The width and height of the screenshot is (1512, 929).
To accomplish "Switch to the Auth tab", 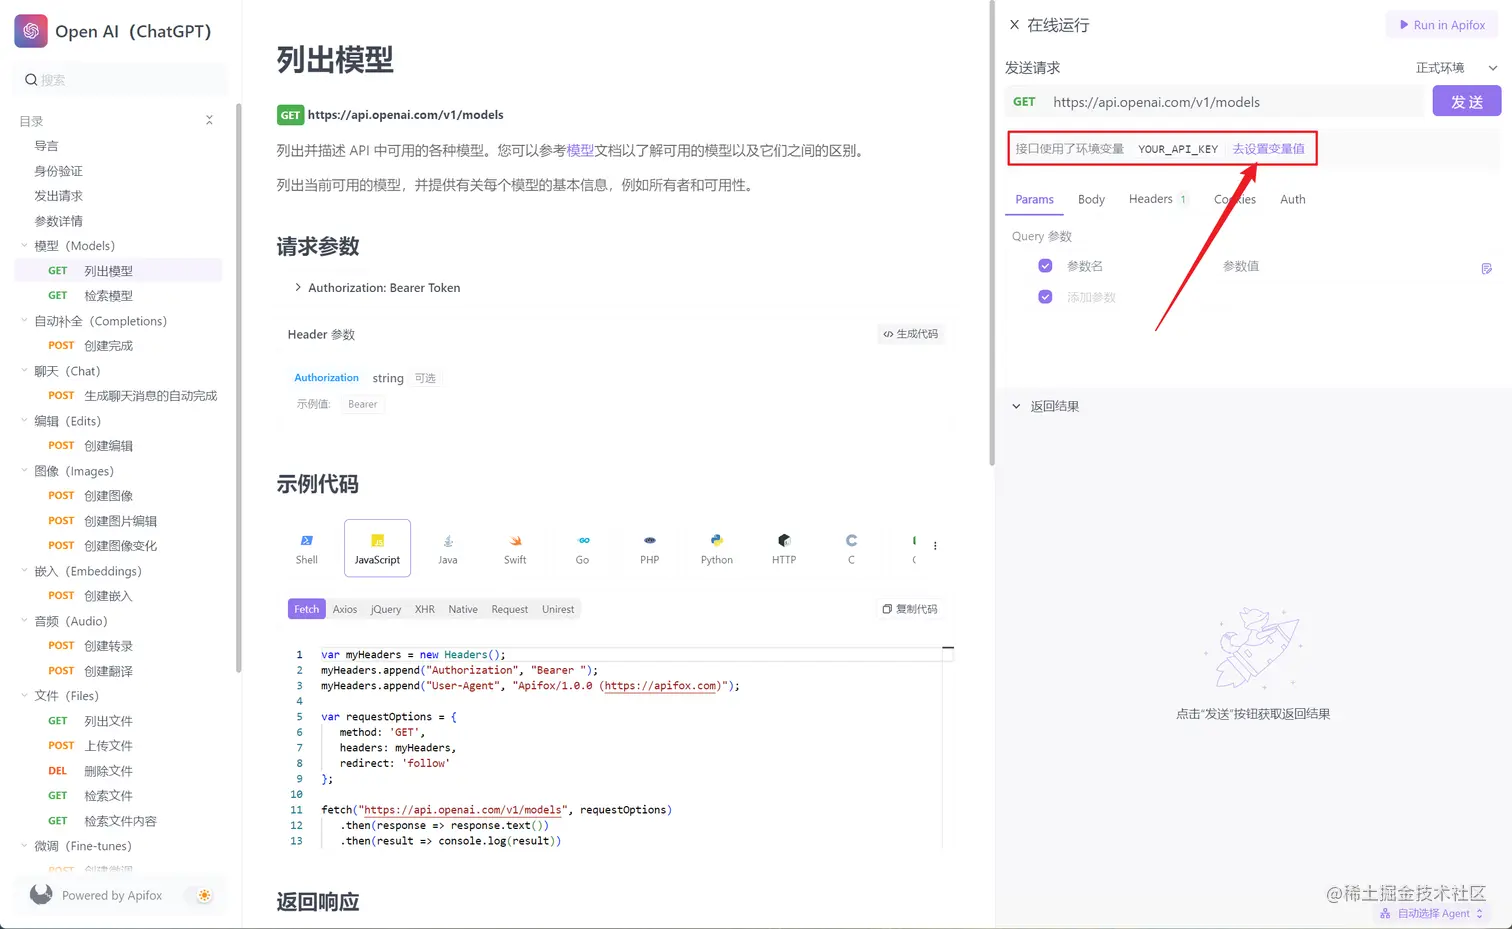I will [1292, 199].
